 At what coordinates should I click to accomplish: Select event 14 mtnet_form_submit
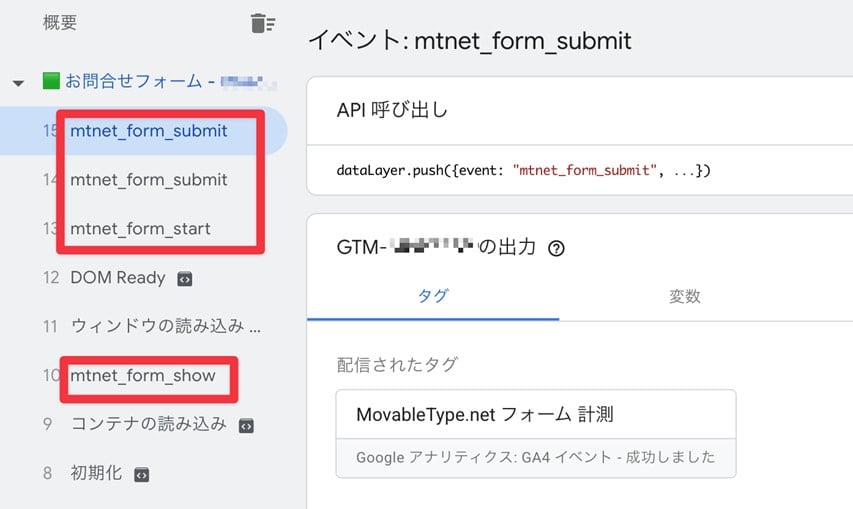148,180
